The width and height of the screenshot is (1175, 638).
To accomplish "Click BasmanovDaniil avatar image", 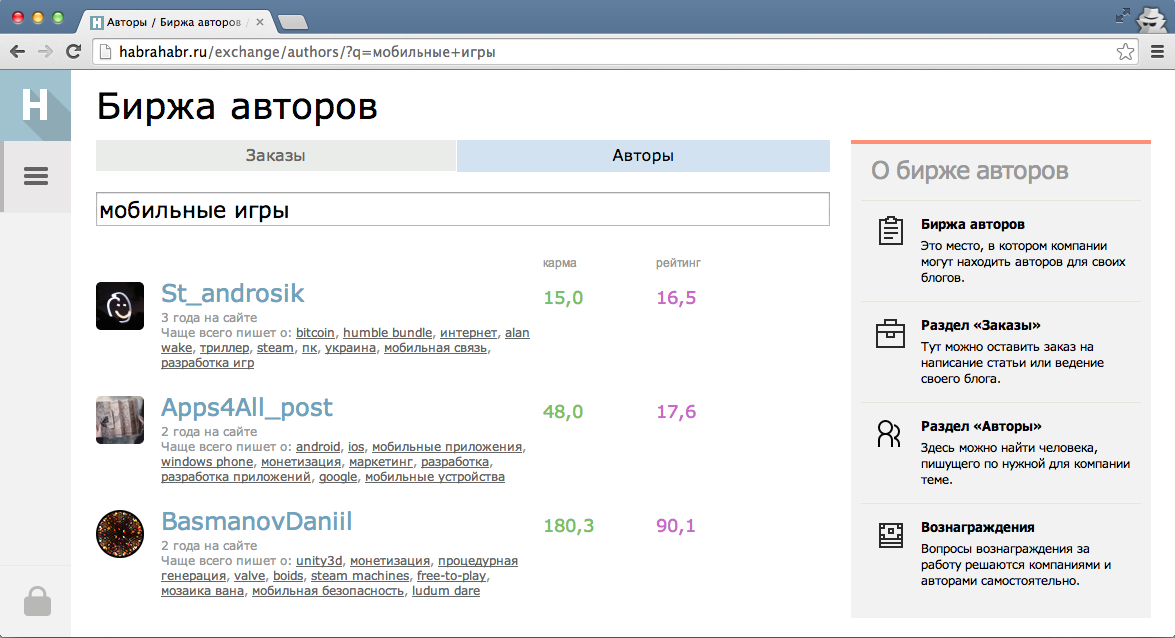I will [120, 534].
